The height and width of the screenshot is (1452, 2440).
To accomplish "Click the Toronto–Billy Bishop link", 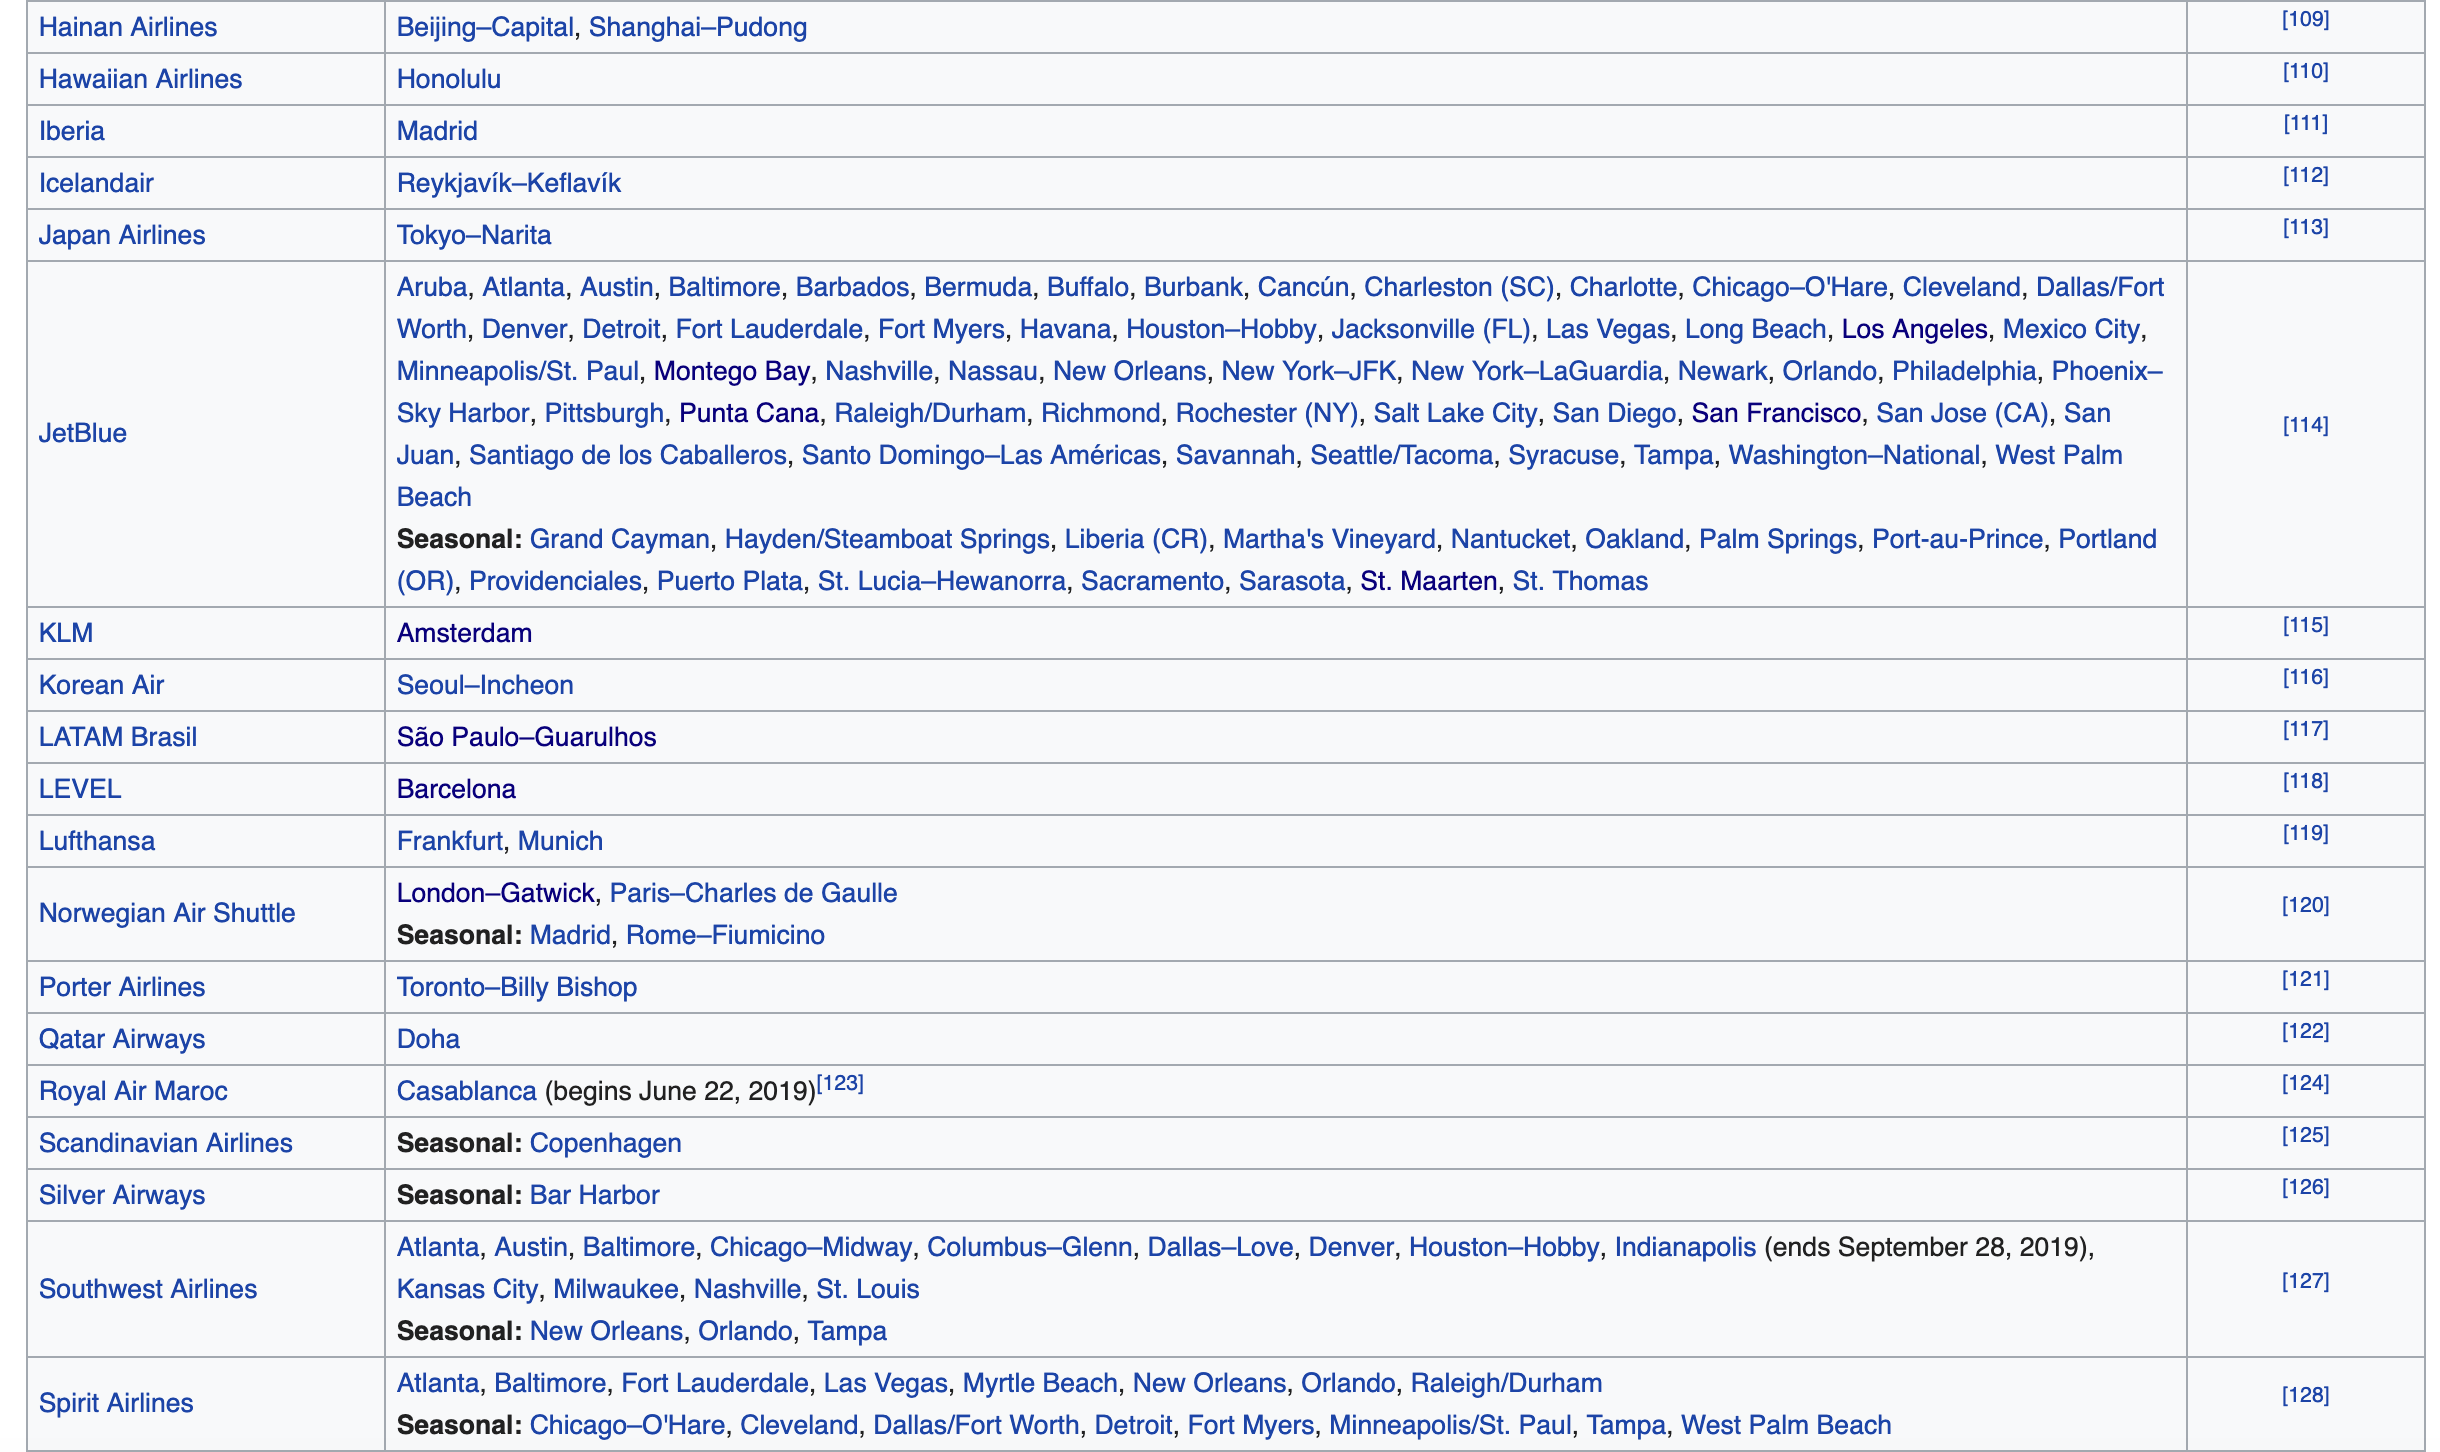I will [x=516, y=987].
